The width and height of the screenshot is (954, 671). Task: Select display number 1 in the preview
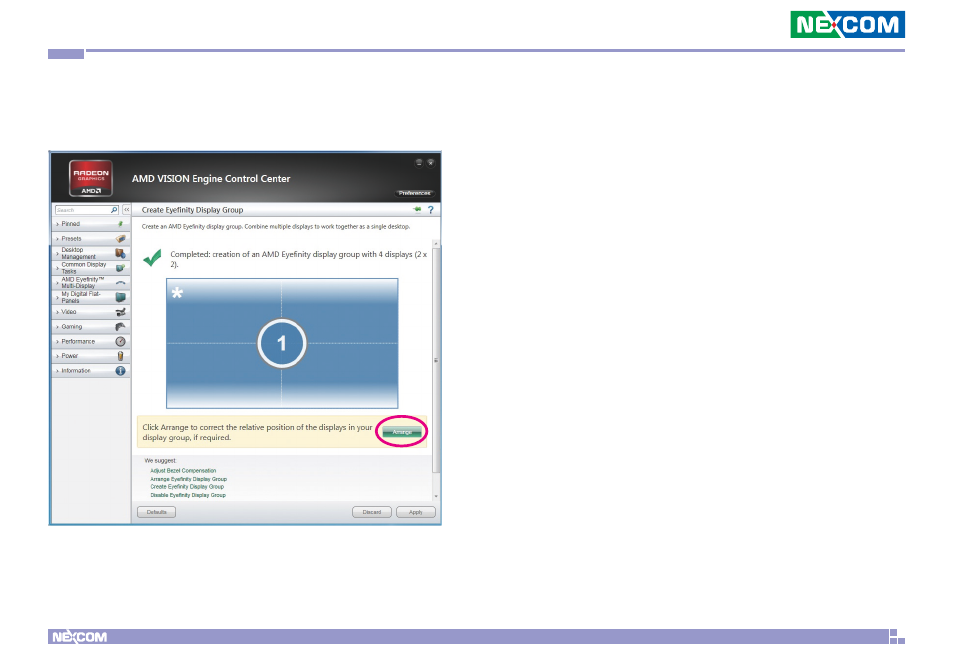282,343
